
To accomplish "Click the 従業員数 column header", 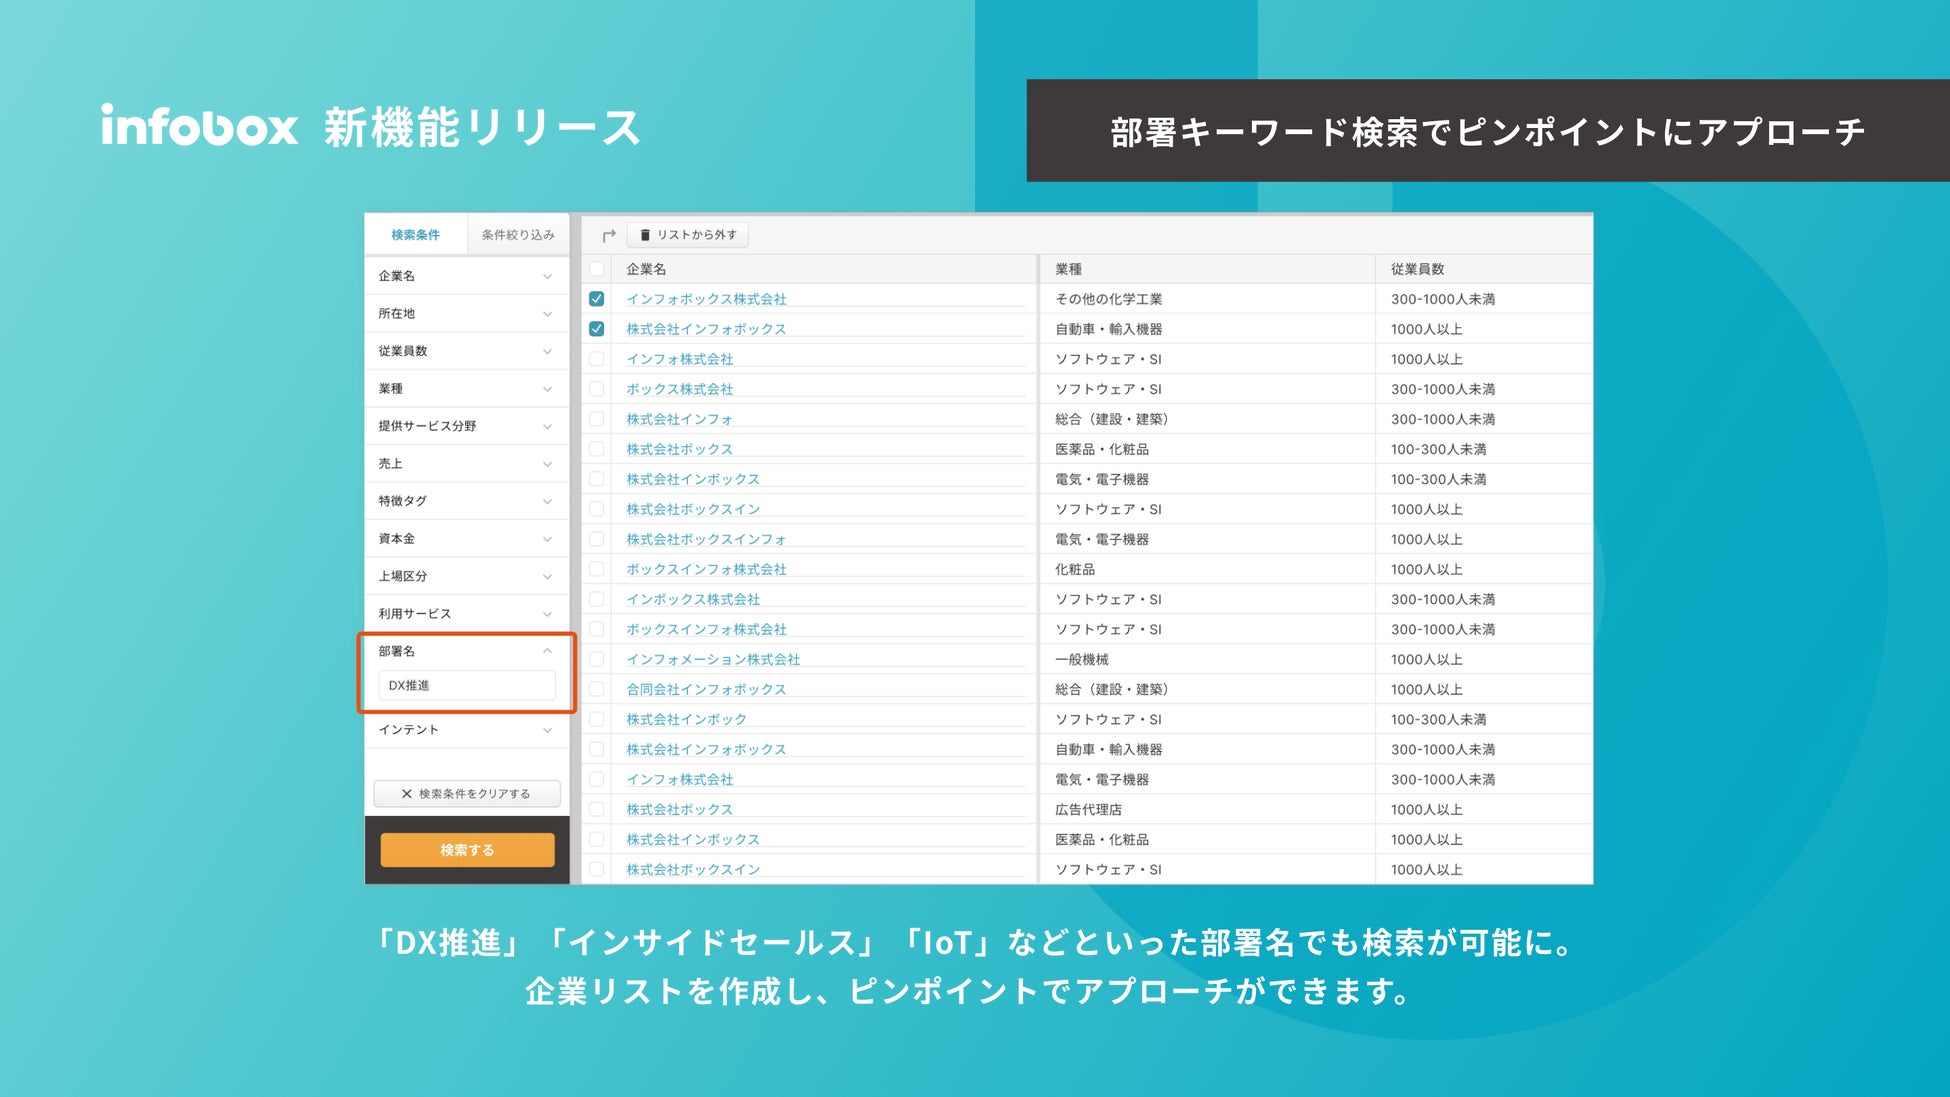I will [1417, 269].
